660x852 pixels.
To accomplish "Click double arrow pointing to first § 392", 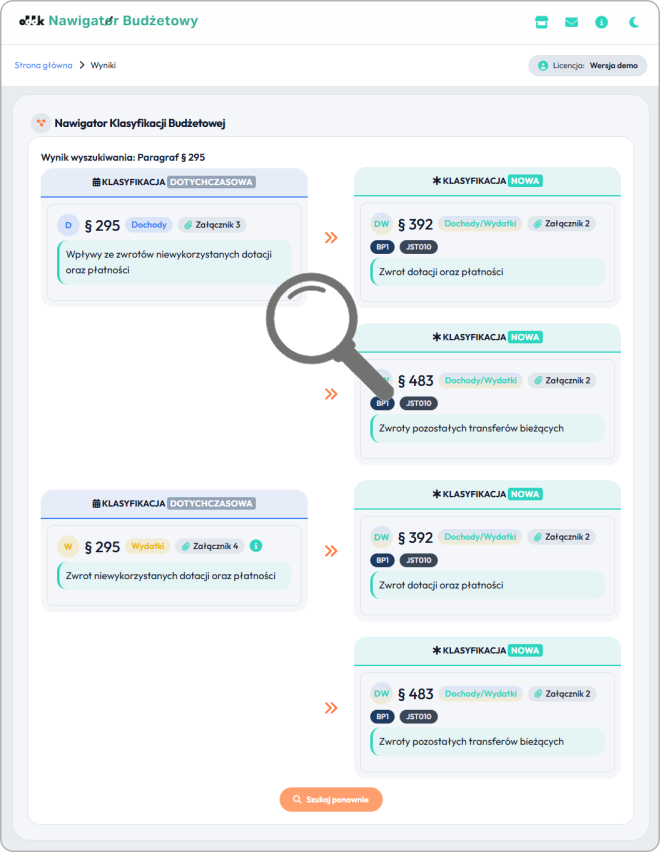I will 331,237.
